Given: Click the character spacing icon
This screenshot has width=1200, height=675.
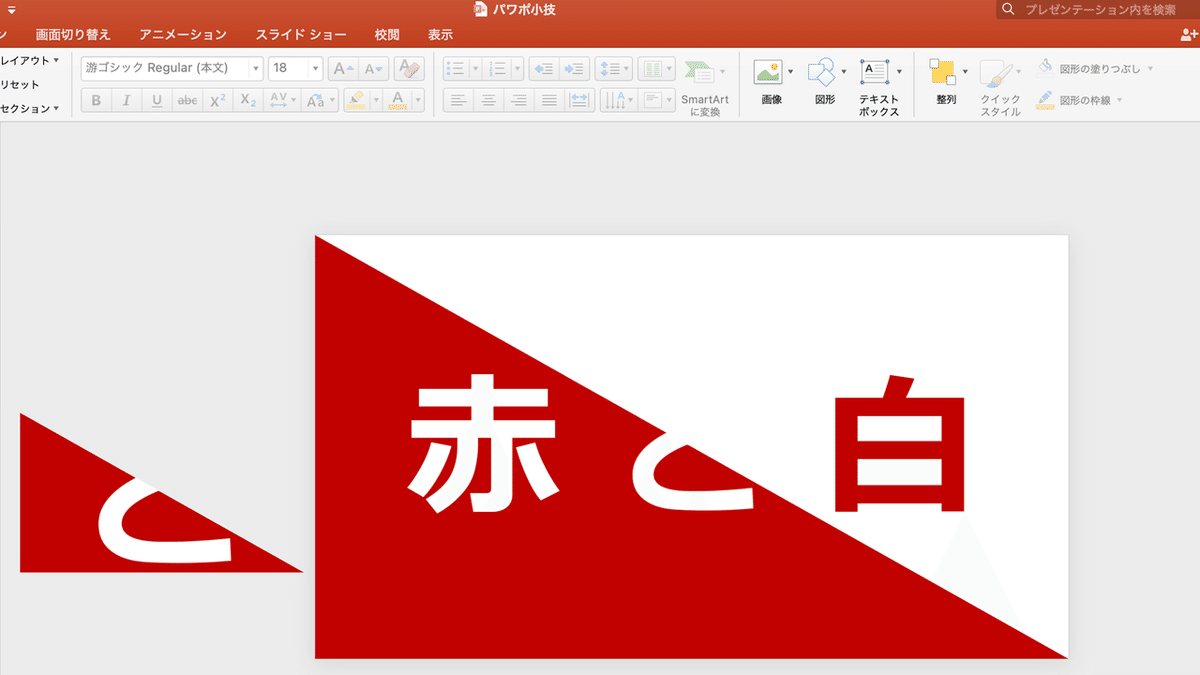Looking at the screenshot, I should (280, 100).
